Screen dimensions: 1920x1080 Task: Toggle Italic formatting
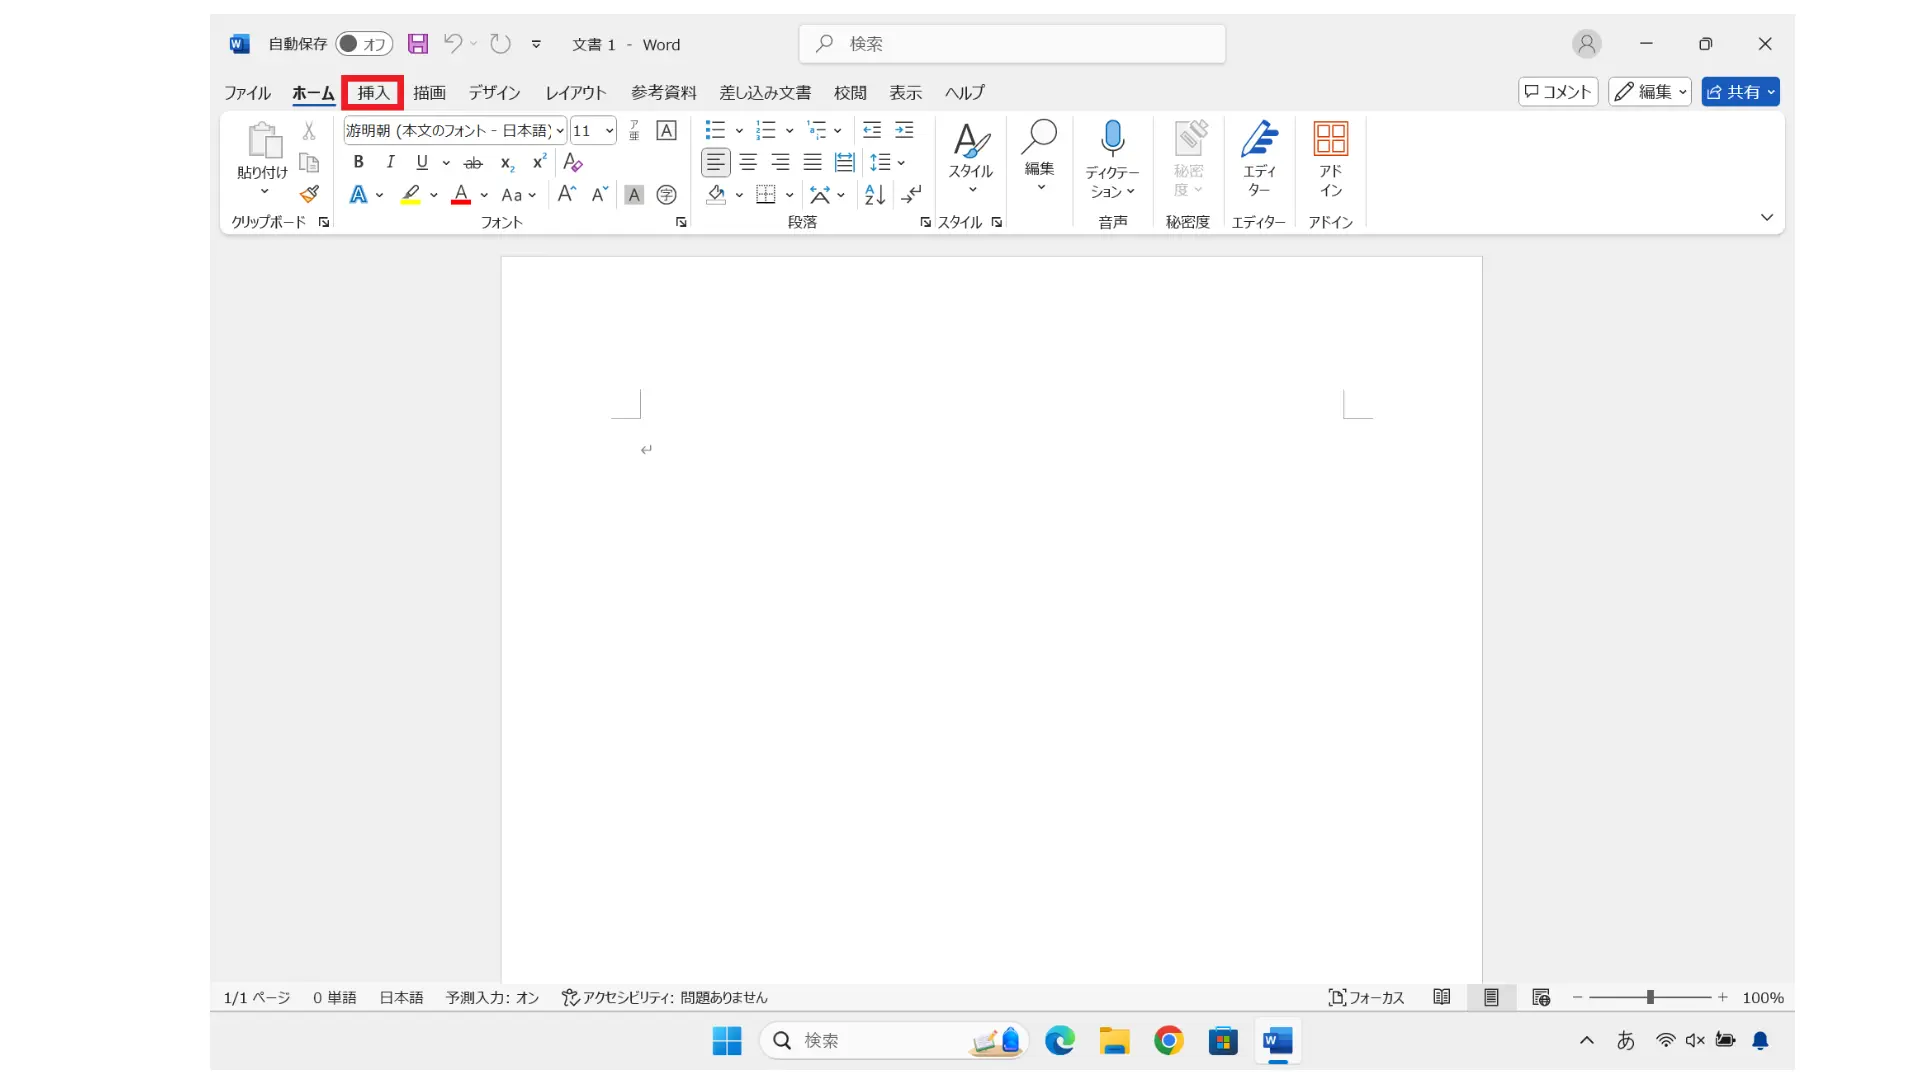pyautogui.click(x=390, y=162)
